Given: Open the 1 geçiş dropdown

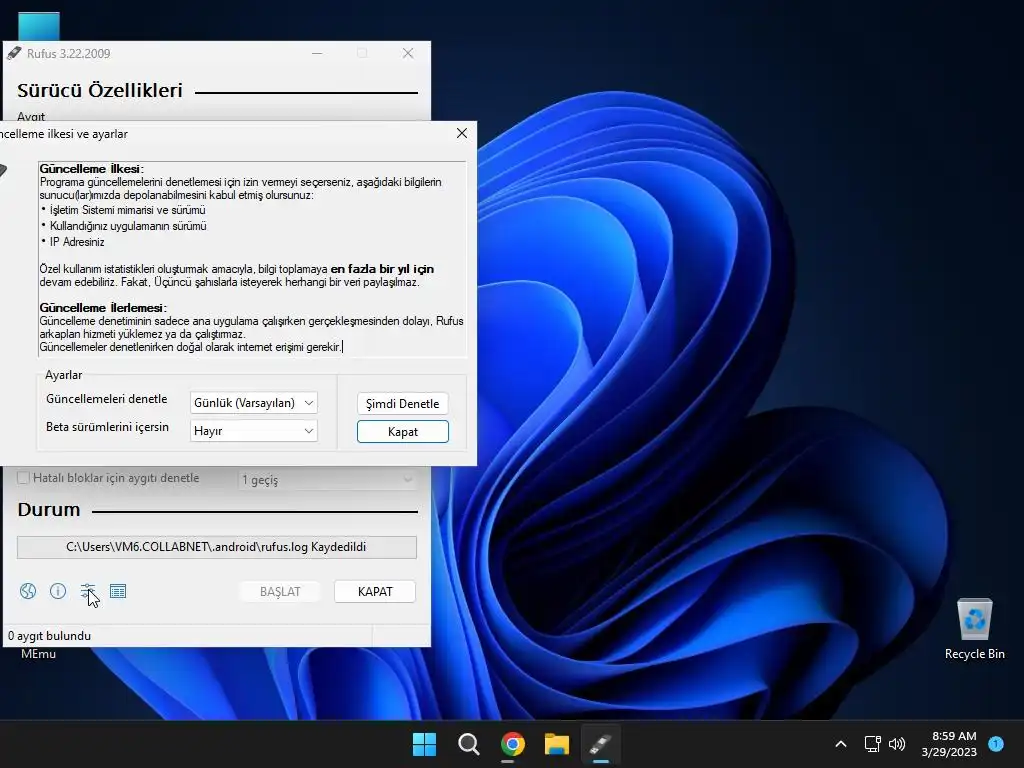Looking at the screenshot, I should coord(327,480).
